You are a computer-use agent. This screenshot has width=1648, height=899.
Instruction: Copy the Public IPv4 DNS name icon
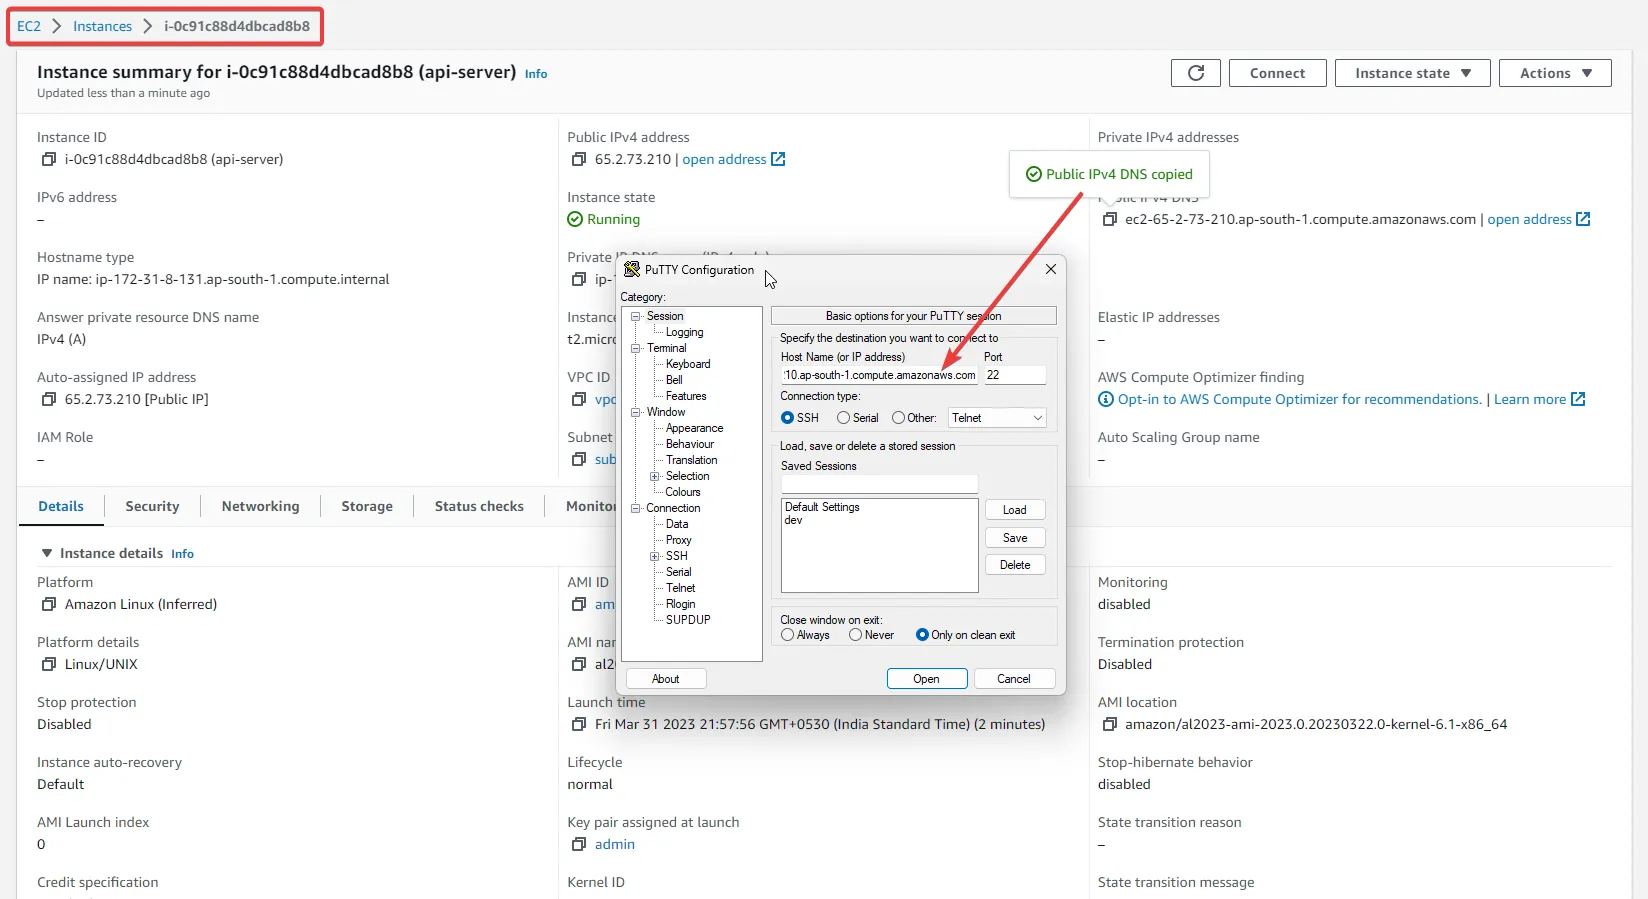tap(1109, 219)
